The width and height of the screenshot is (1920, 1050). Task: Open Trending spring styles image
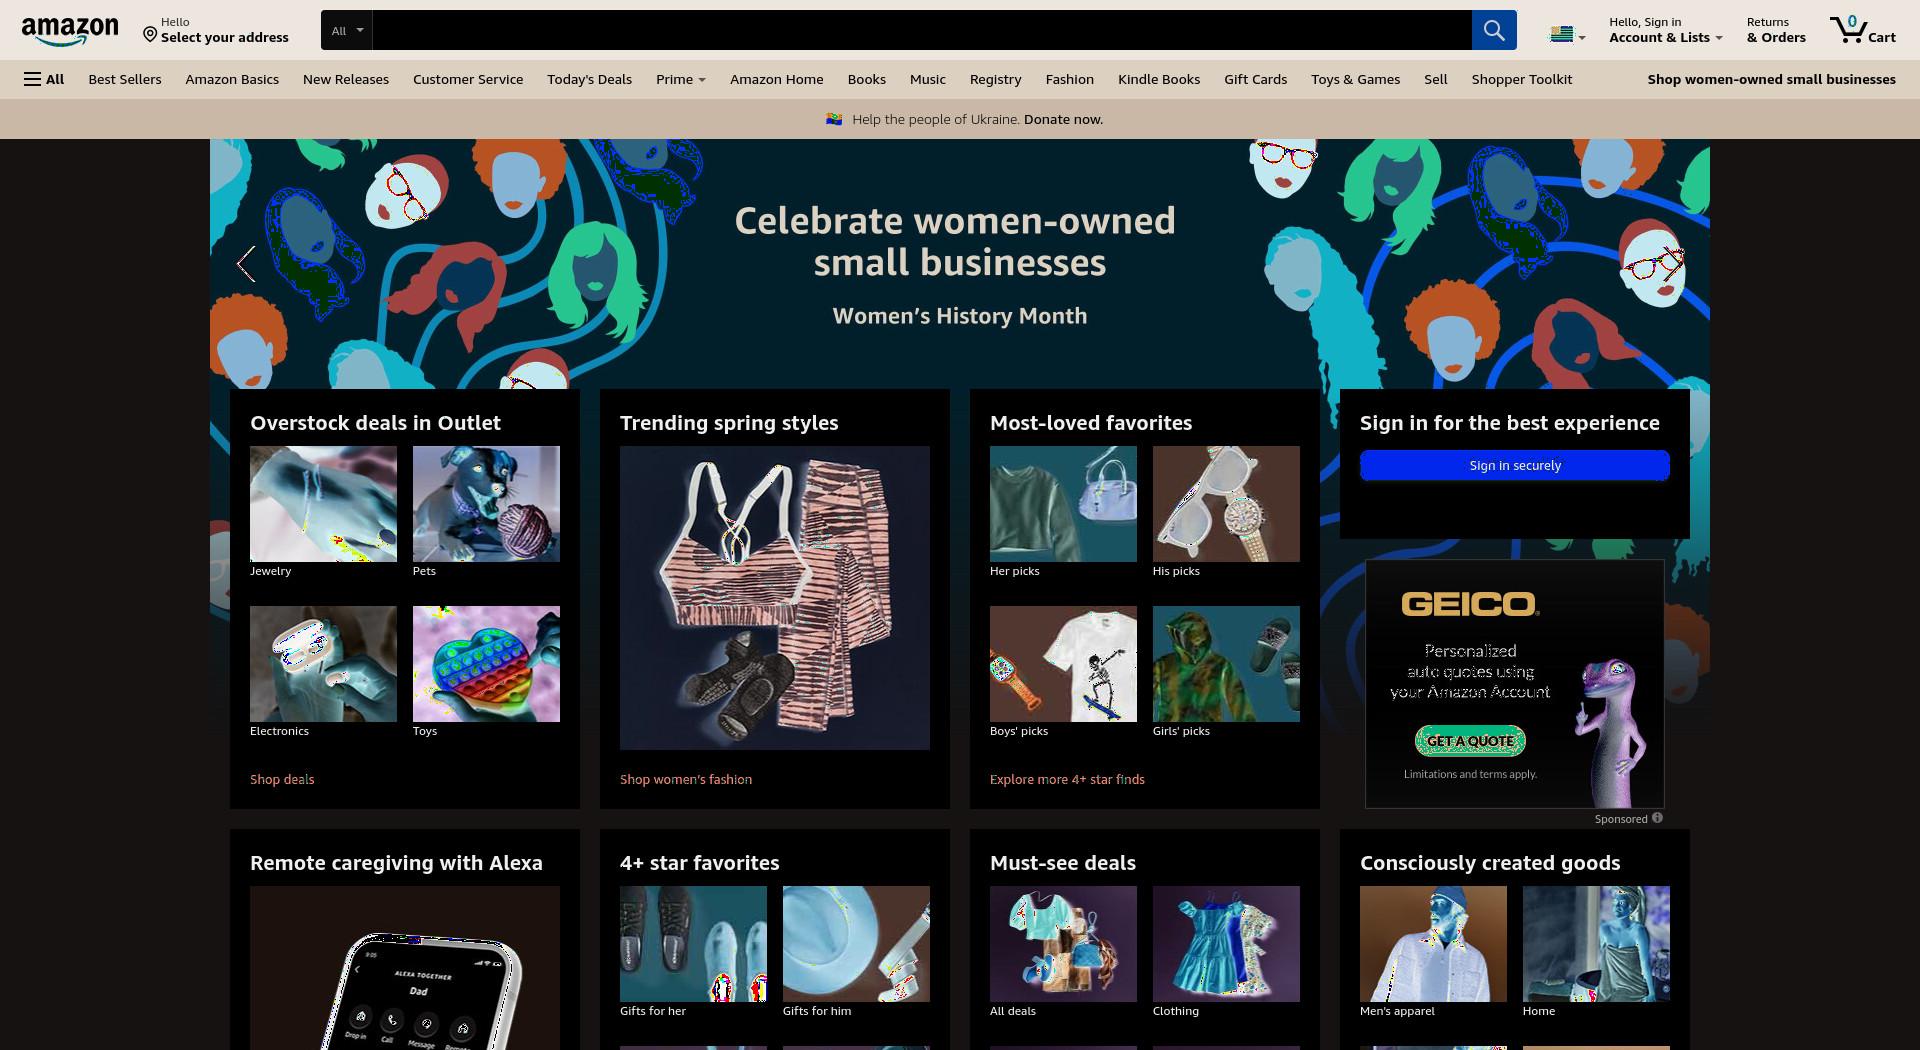tap(775, 598)
